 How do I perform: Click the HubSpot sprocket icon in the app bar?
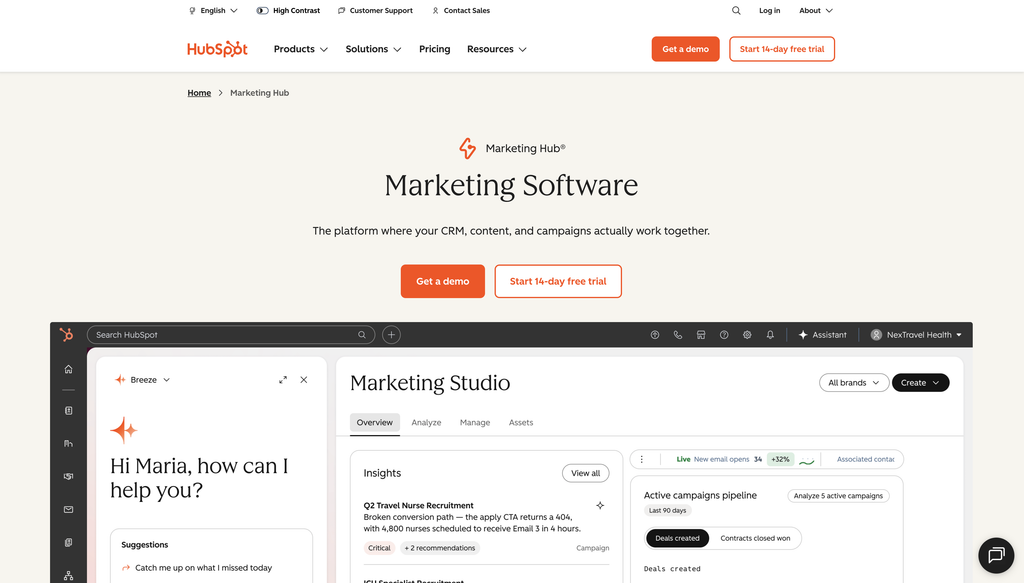pos(67,335)
